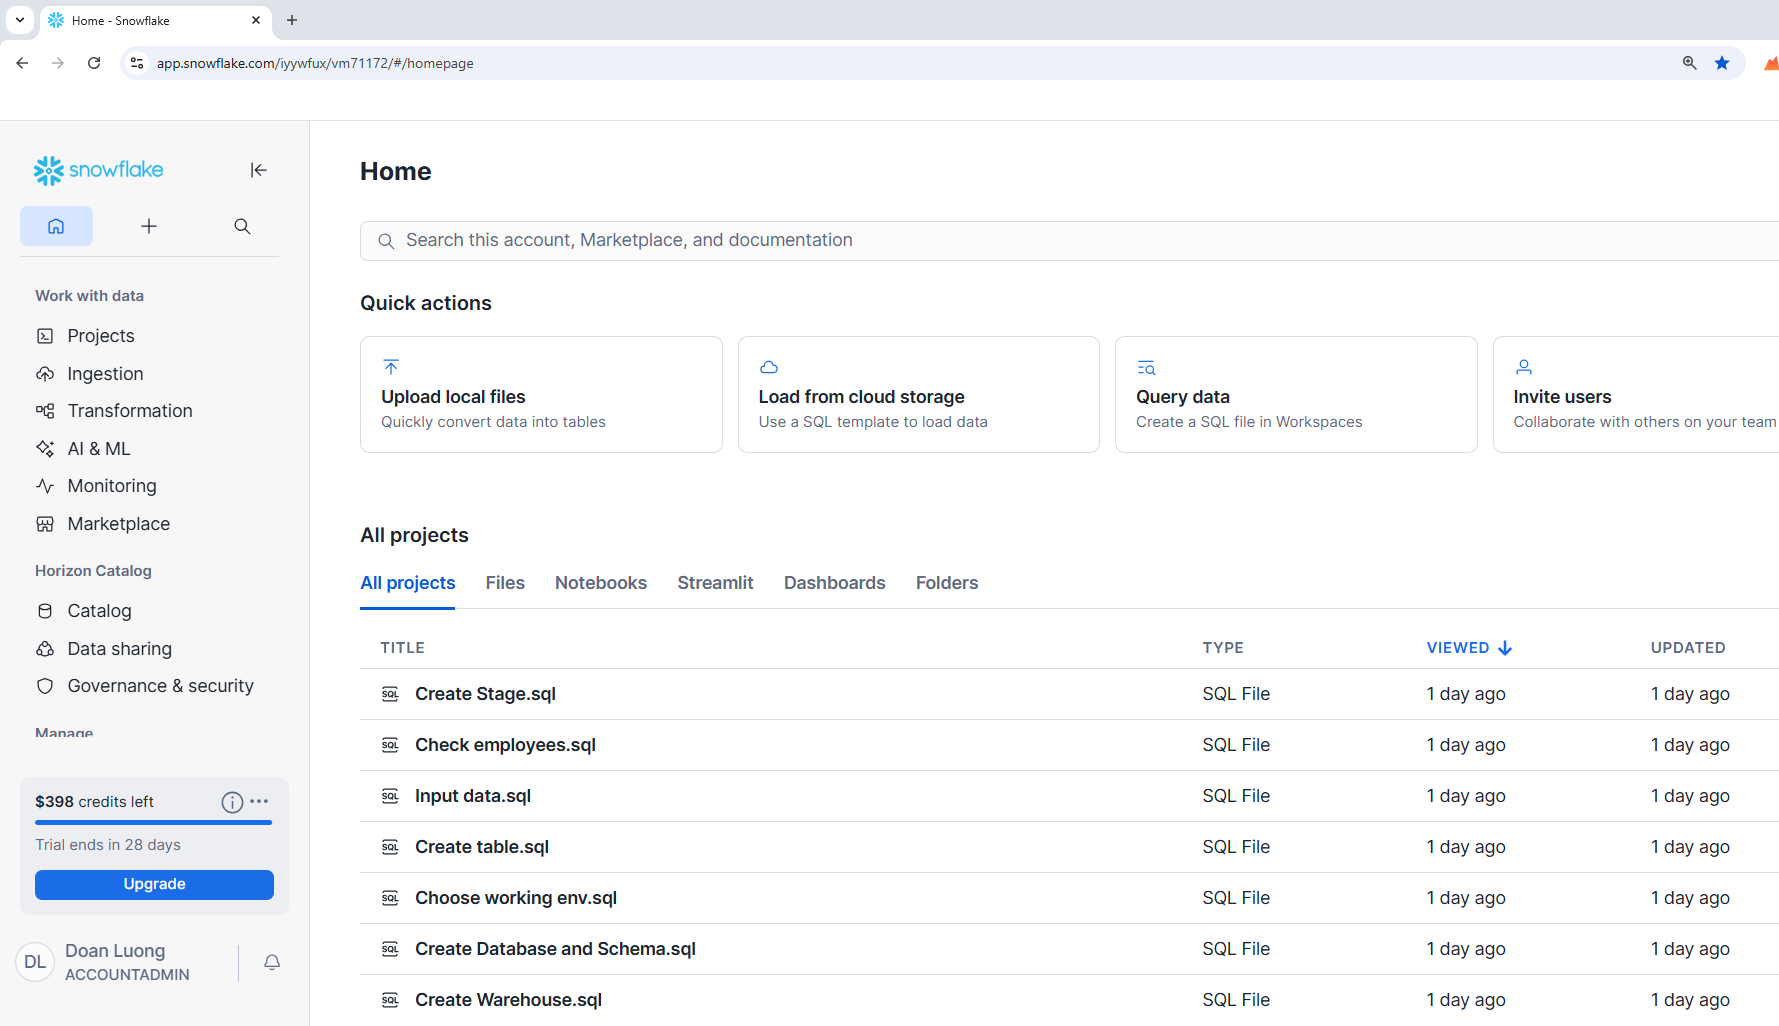This screenshot has height=1026, width=1779.
Task: Select the Data sharing icon
Action: coord(45,648)
